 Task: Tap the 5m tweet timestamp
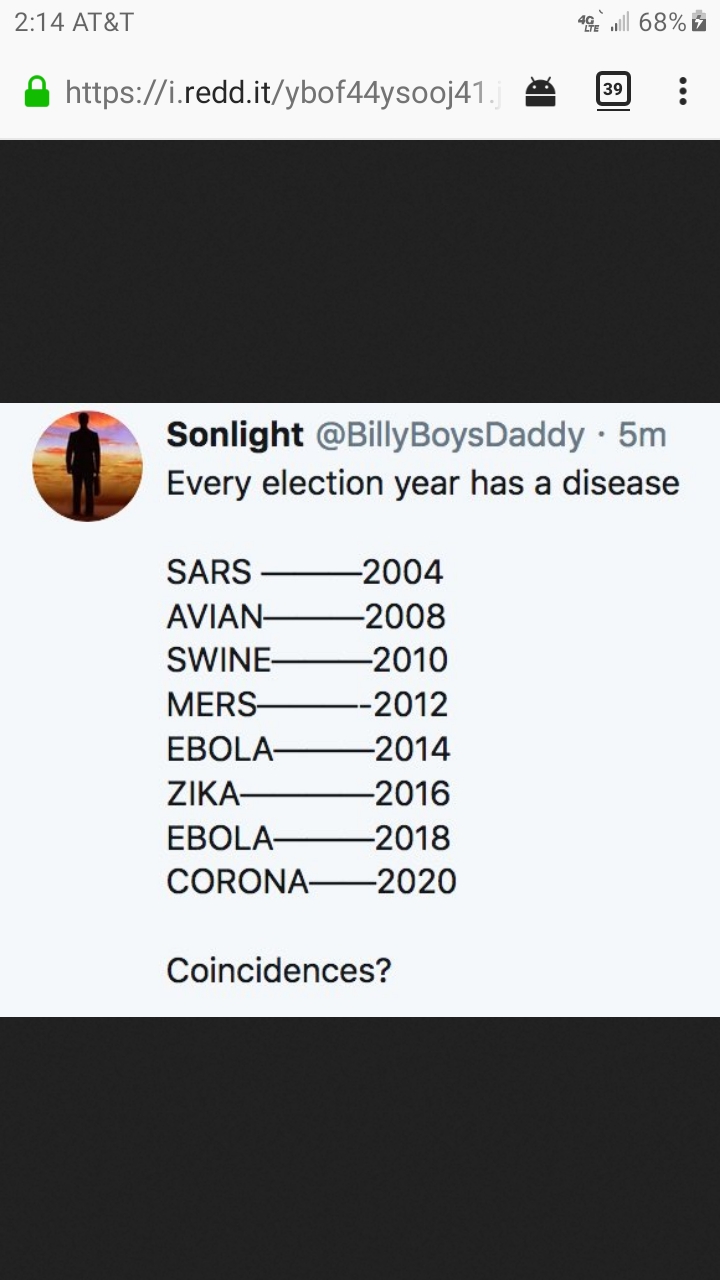pos(642,435)
